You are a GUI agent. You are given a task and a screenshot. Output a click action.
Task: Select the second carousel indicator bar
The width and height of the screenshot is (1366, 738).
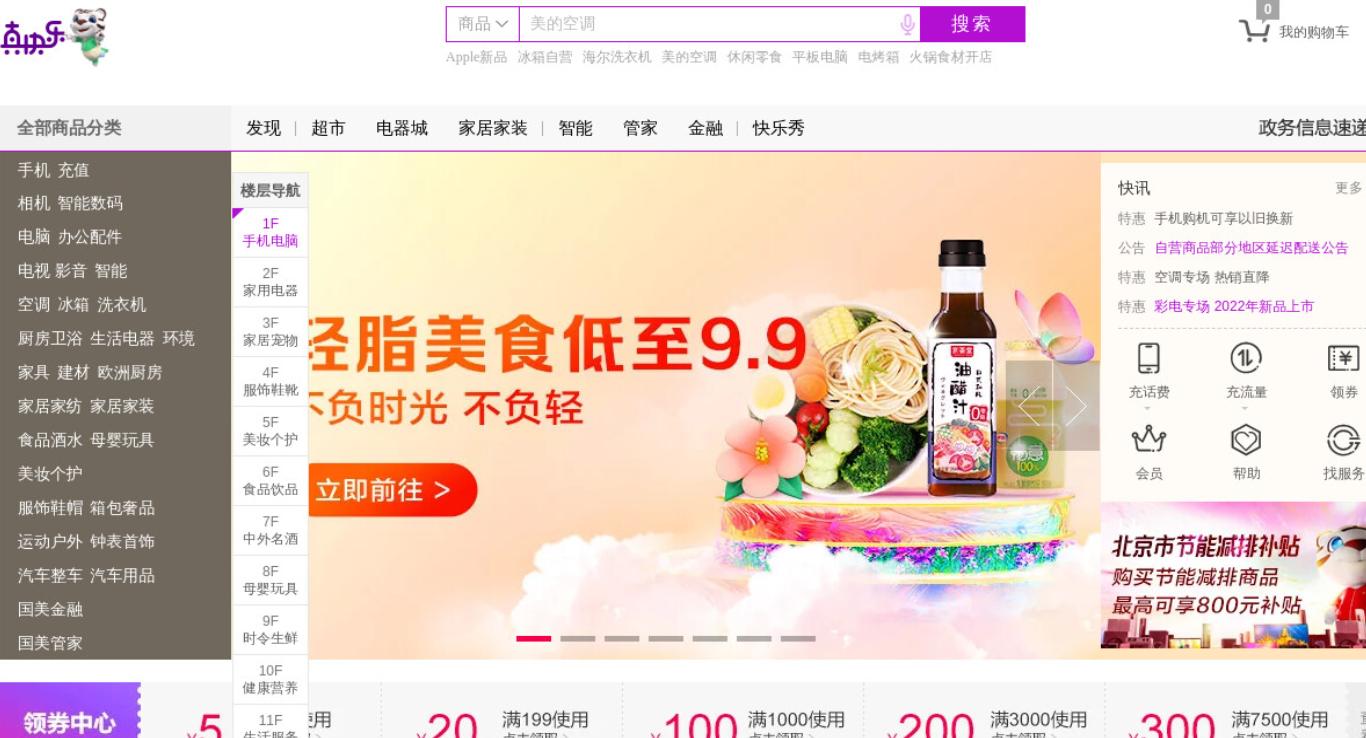pos(577,638)
